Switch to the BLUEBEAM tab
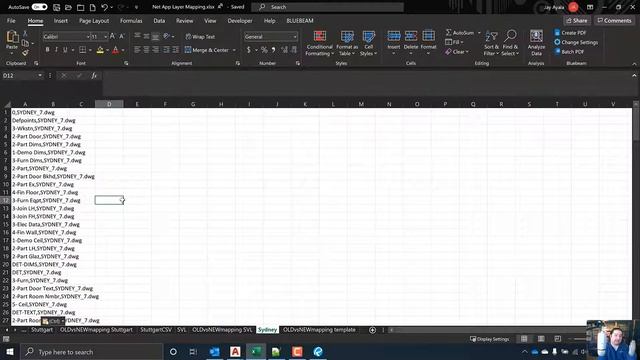This screenshot has width=640, height=360. tap(300, 20)
